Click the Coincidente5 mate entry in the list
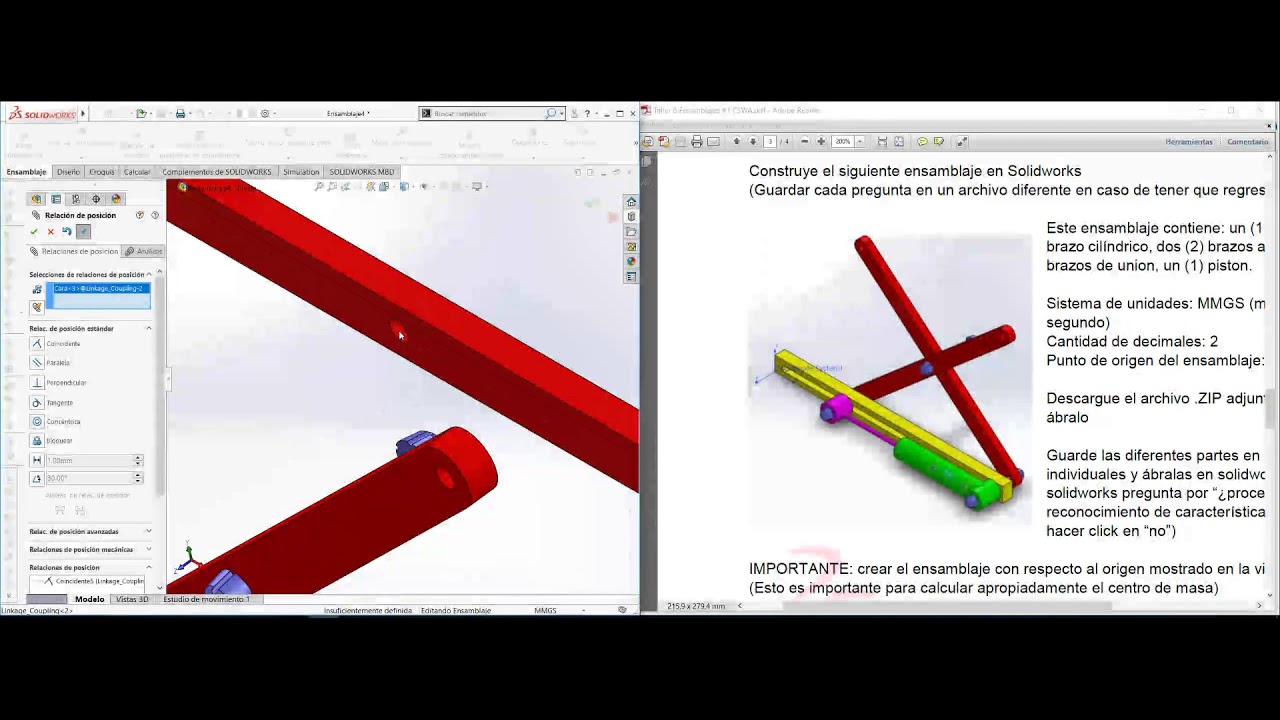 click(x=95, y=581)
